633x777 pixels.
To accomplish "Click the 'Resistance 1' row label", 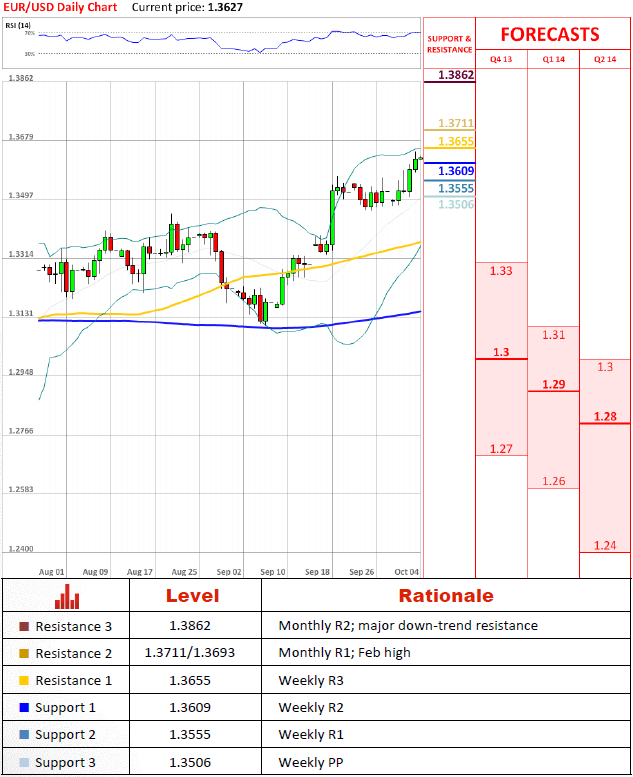I will point(73,680).
